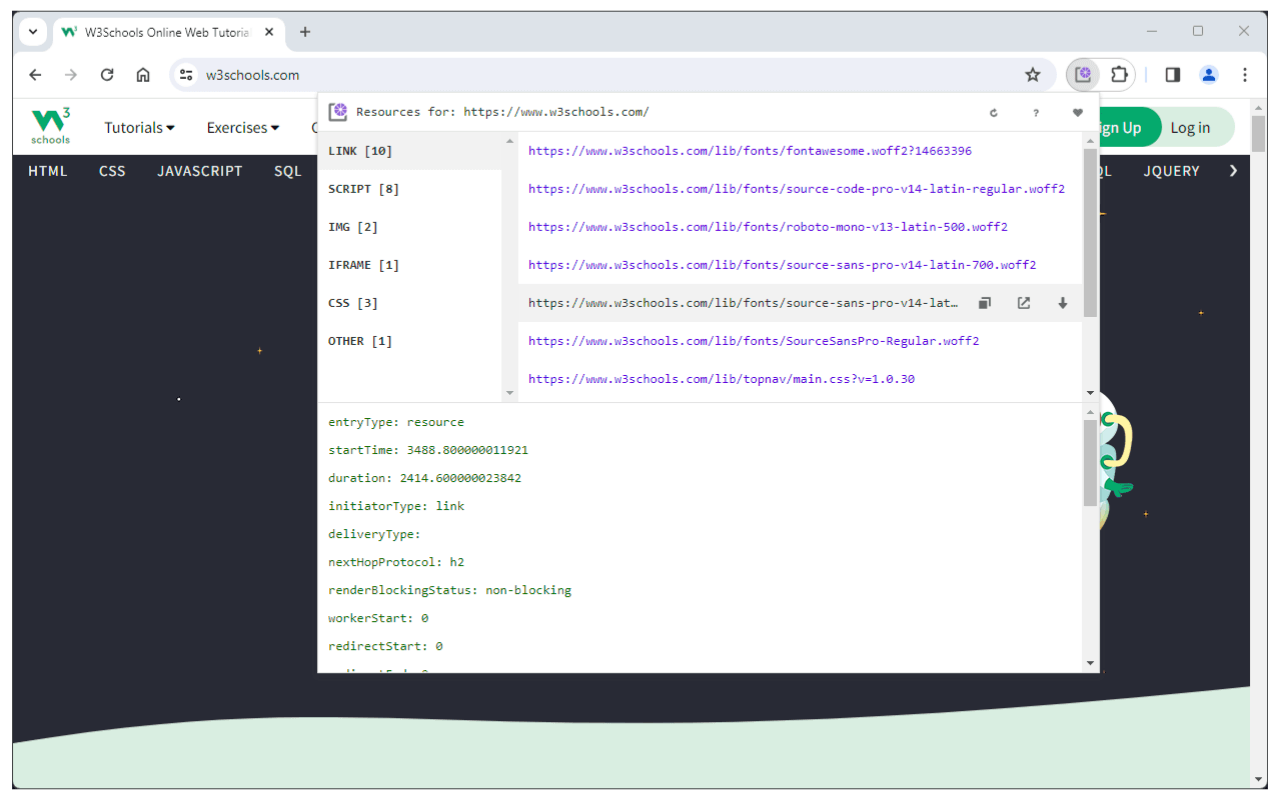Viewport: 1280px width, 800px height.
Task: Expand the Exercises dropdown menu
Action: (243, 127)
